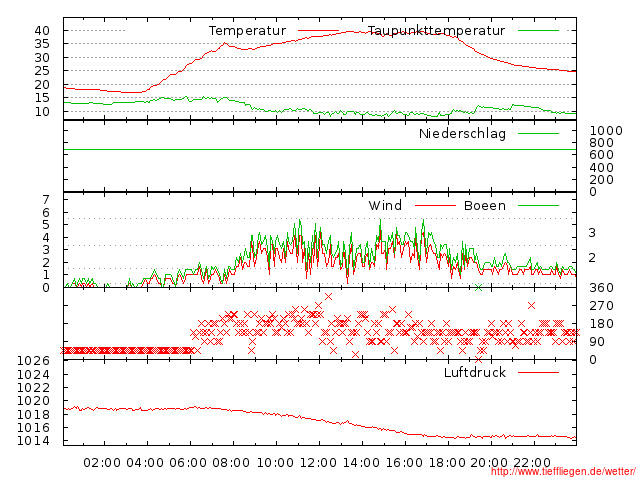
Task: Click the 12:00 time axis label
Action: 318,463
